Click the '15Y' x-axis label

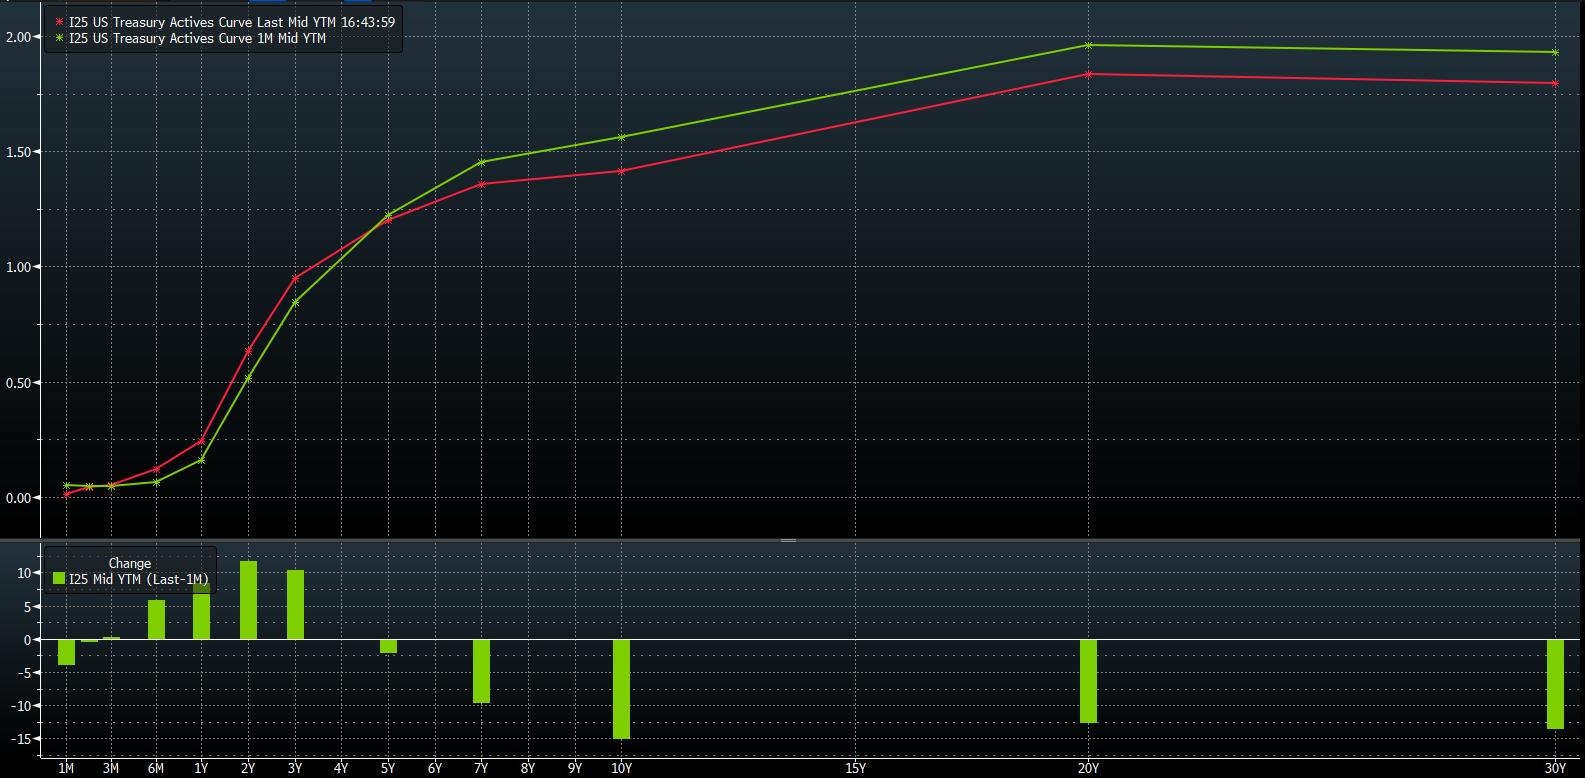click(x=855, y=768)
